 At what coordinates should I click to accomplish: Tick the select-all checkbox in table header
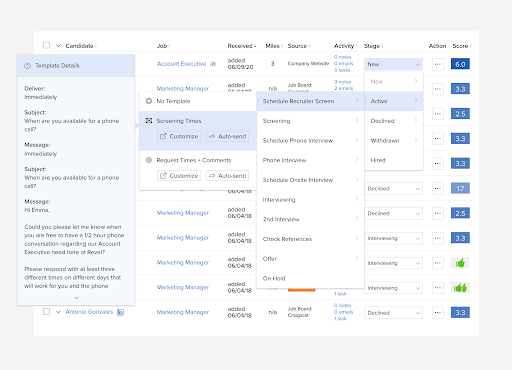click(46, 45)
